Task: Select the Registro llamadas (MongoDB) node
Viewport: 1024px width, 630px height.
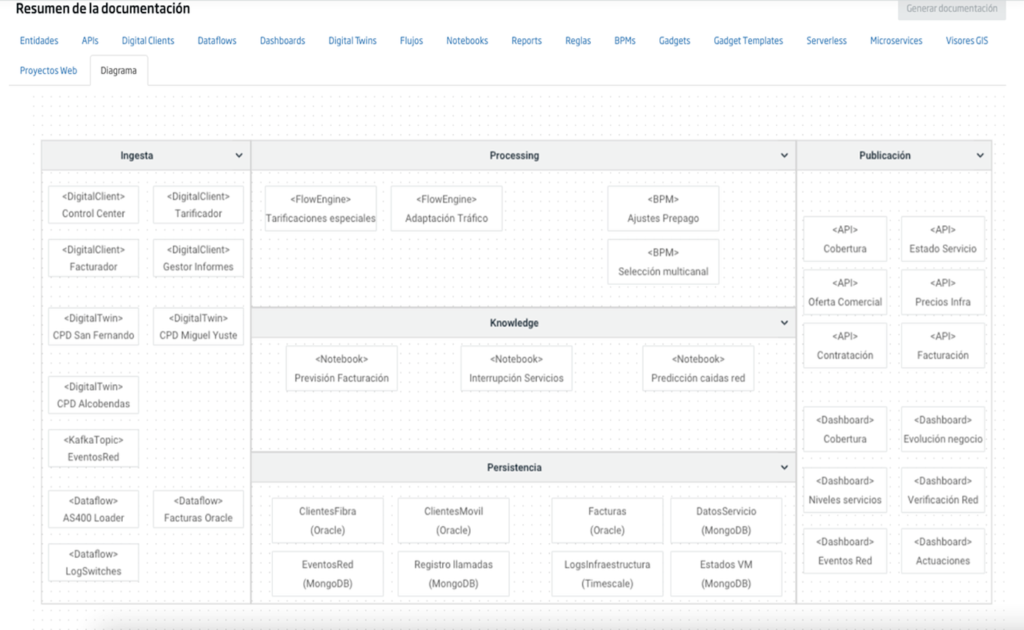Action: click(453, 574)
